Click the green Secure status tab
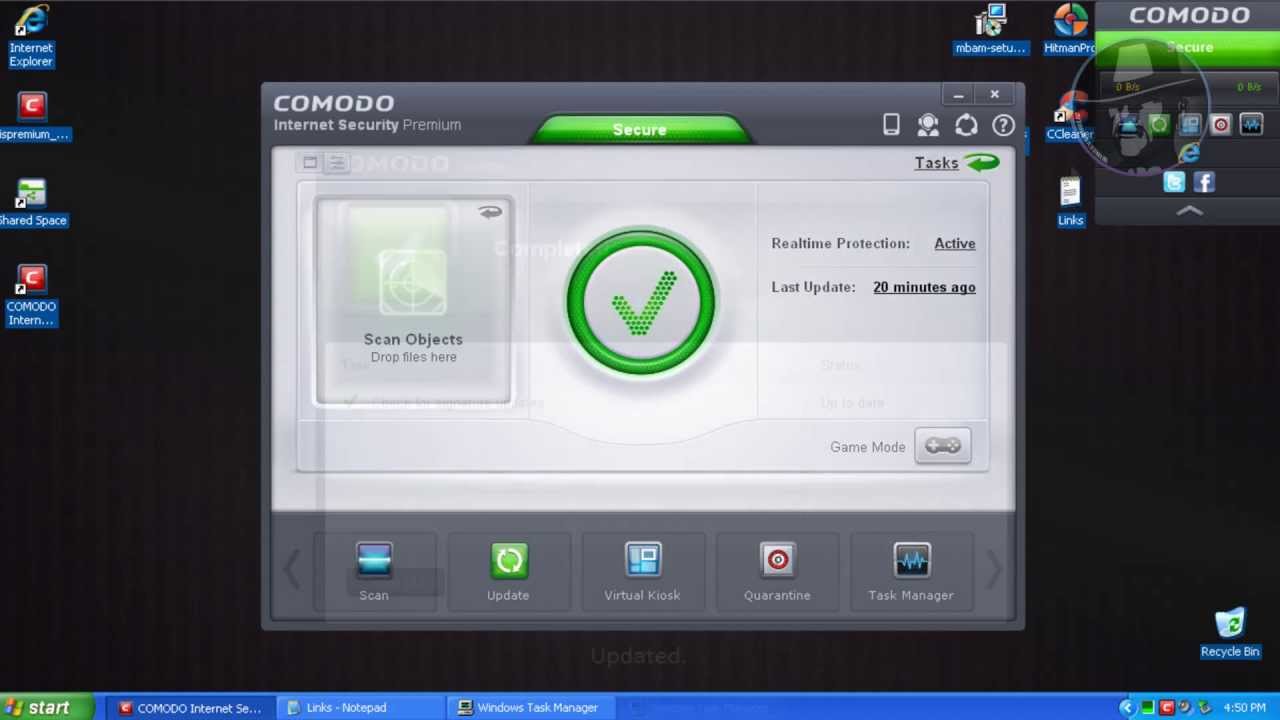Screen dimensions: 1280x720 point(640,129)
